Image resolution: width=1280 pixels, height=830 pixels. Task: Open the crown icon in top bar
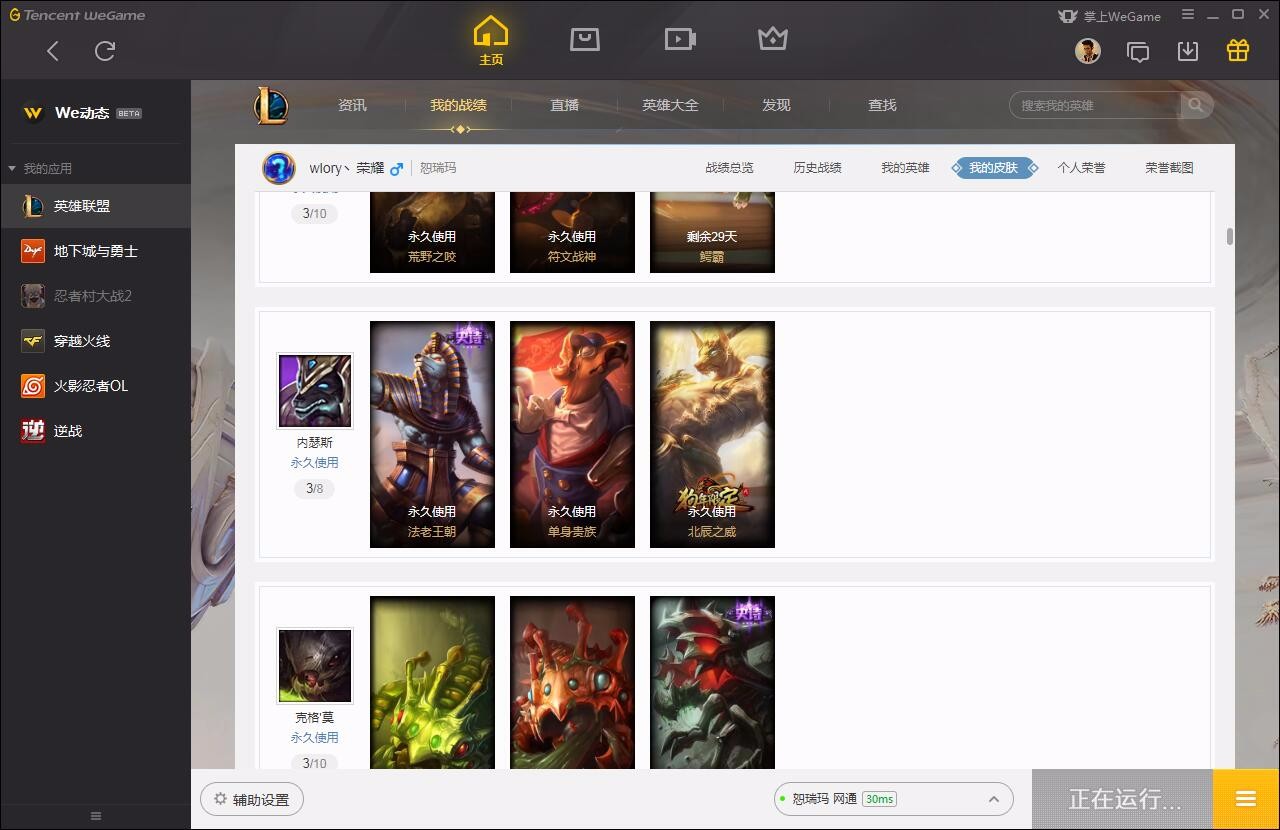[773, 39]
